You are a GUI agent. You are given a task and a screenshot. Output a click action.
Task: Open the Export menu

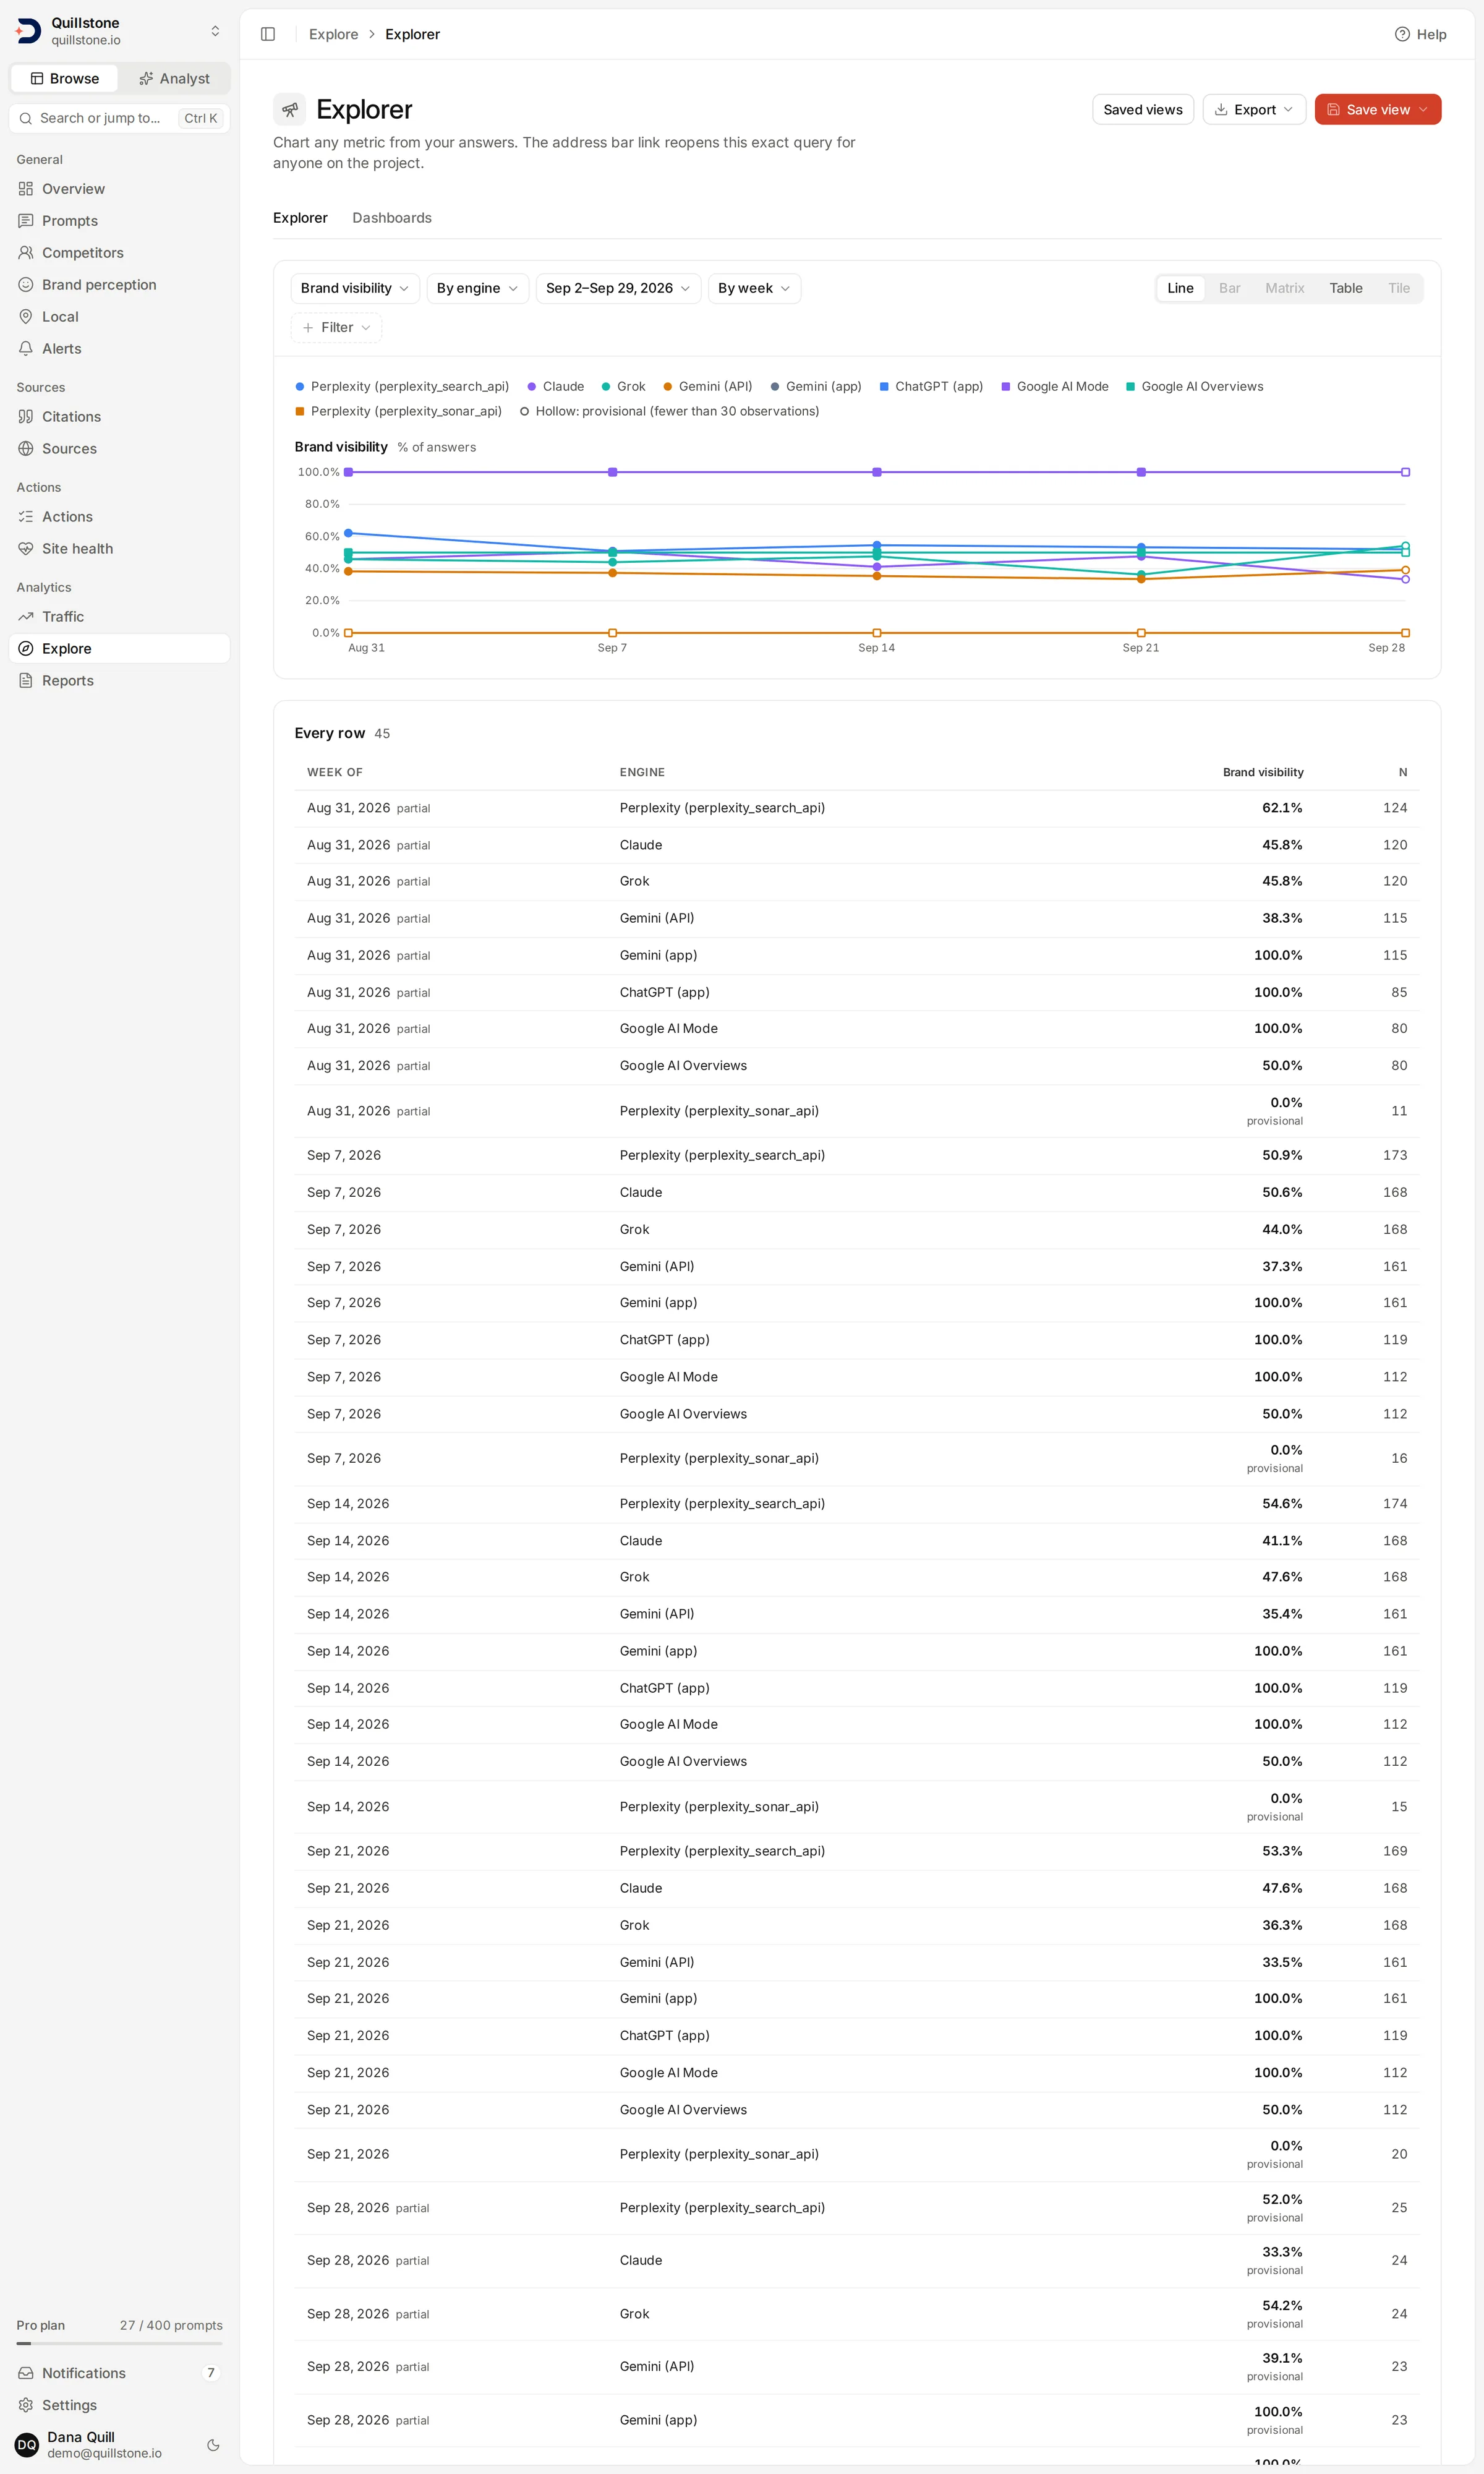click(1254, 110)
